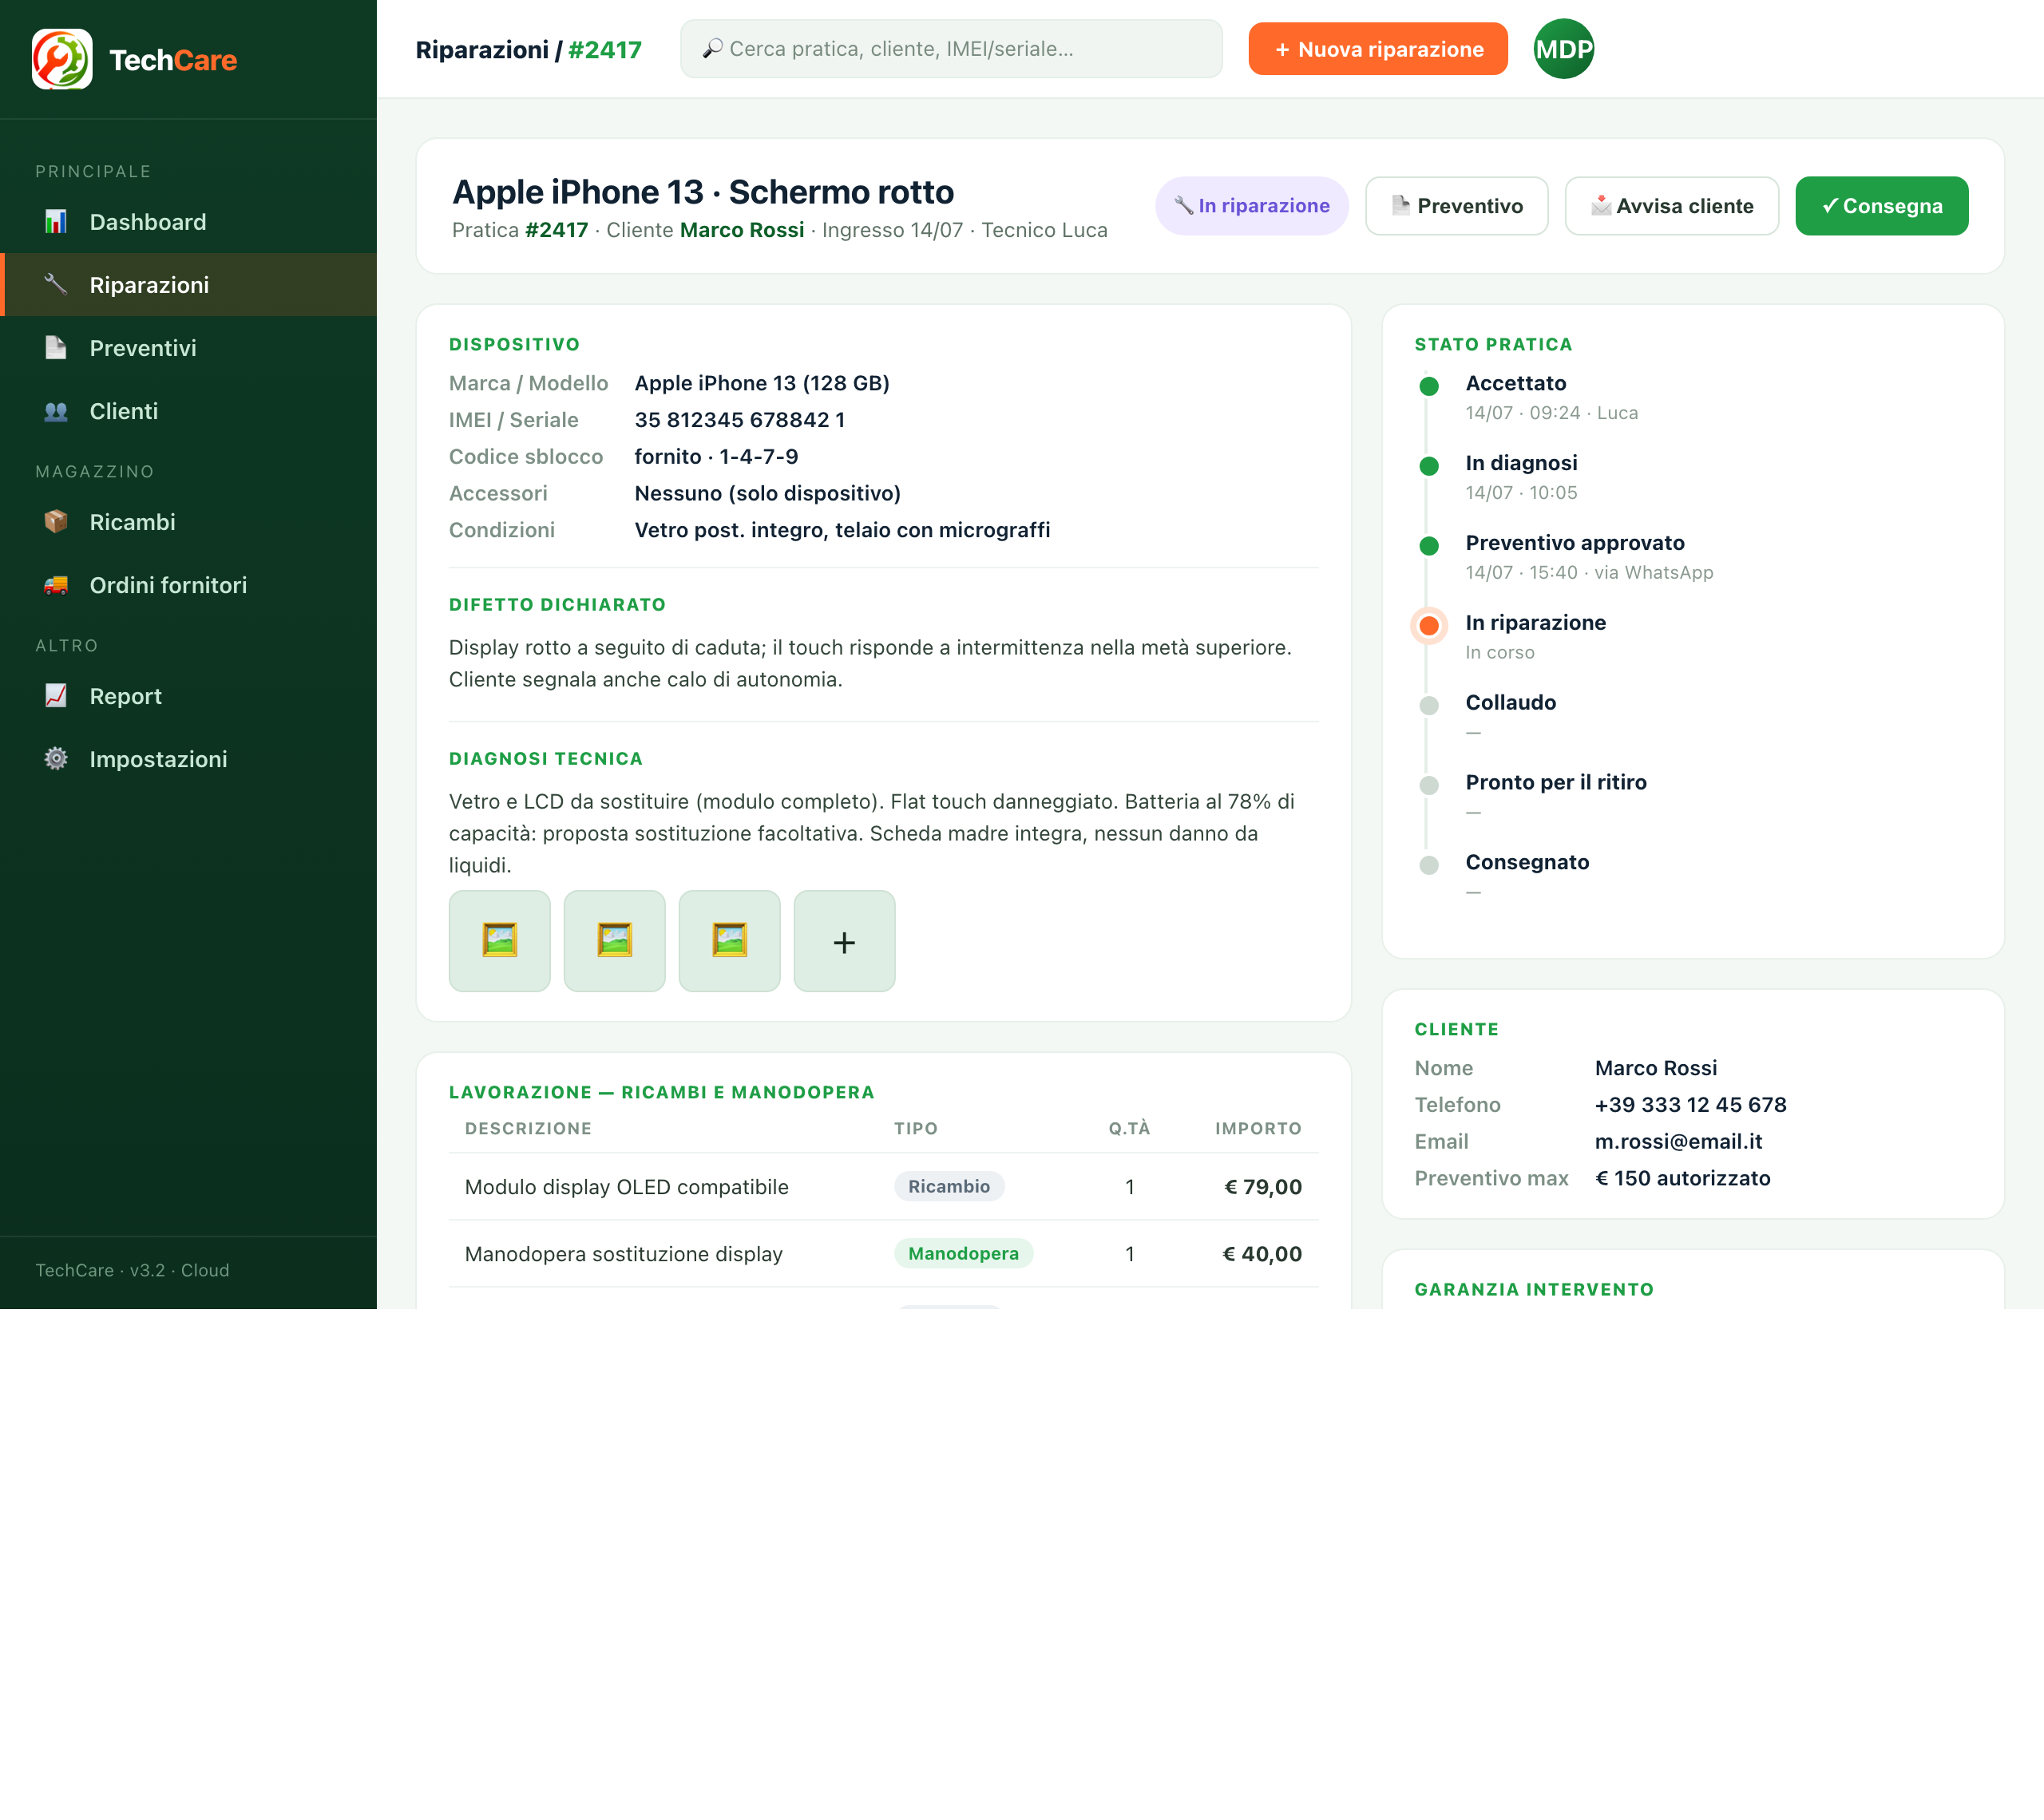Click the TechCare v3.2 Cloud footer text
Image resolution: width=2044 pixels, height=1820 pixels.
click(x=133, y=1270)
